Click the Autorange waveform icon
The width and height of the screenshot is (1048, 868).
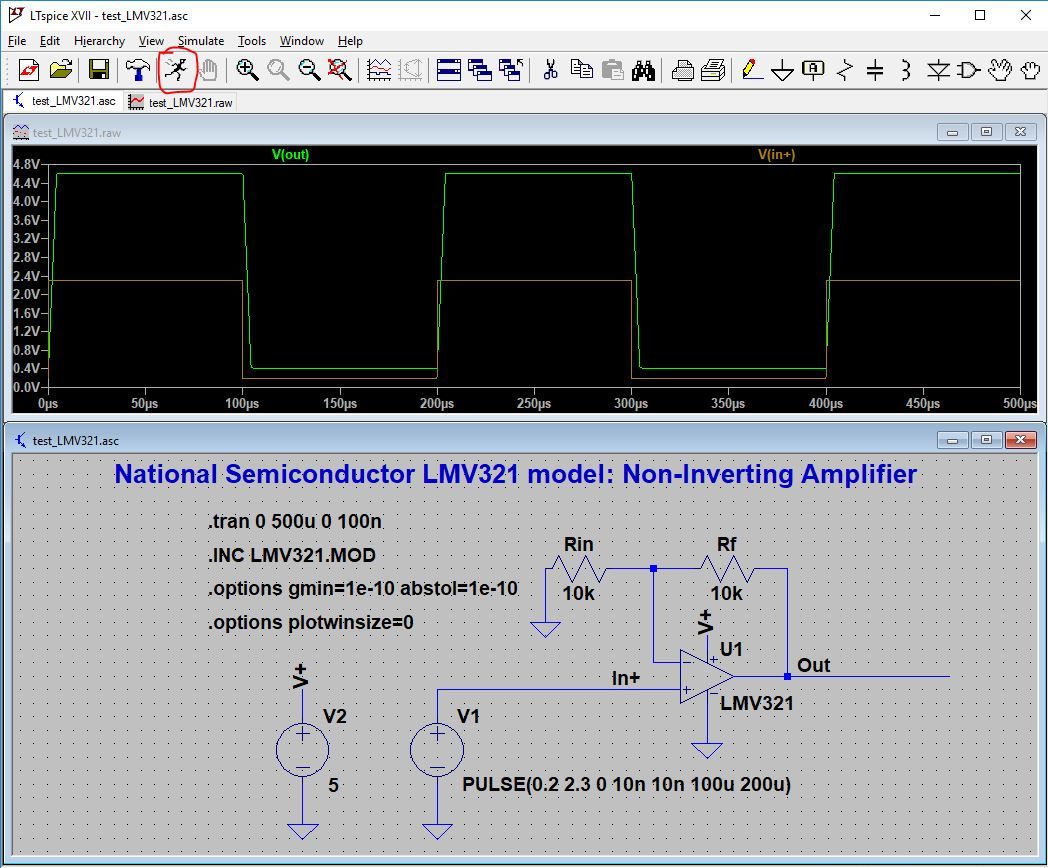379,69
